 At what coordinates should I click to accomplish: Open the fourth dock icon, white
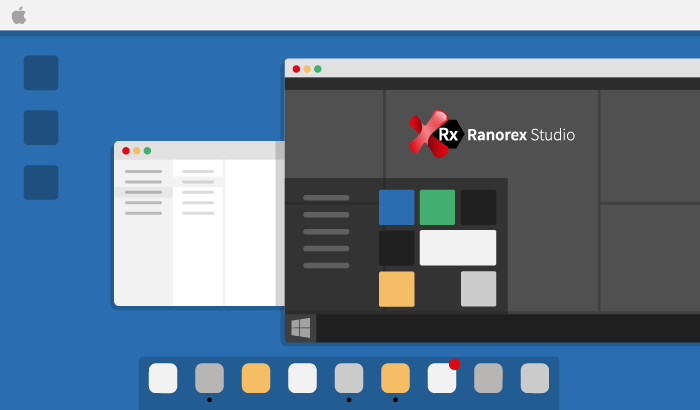click(302, 378)
